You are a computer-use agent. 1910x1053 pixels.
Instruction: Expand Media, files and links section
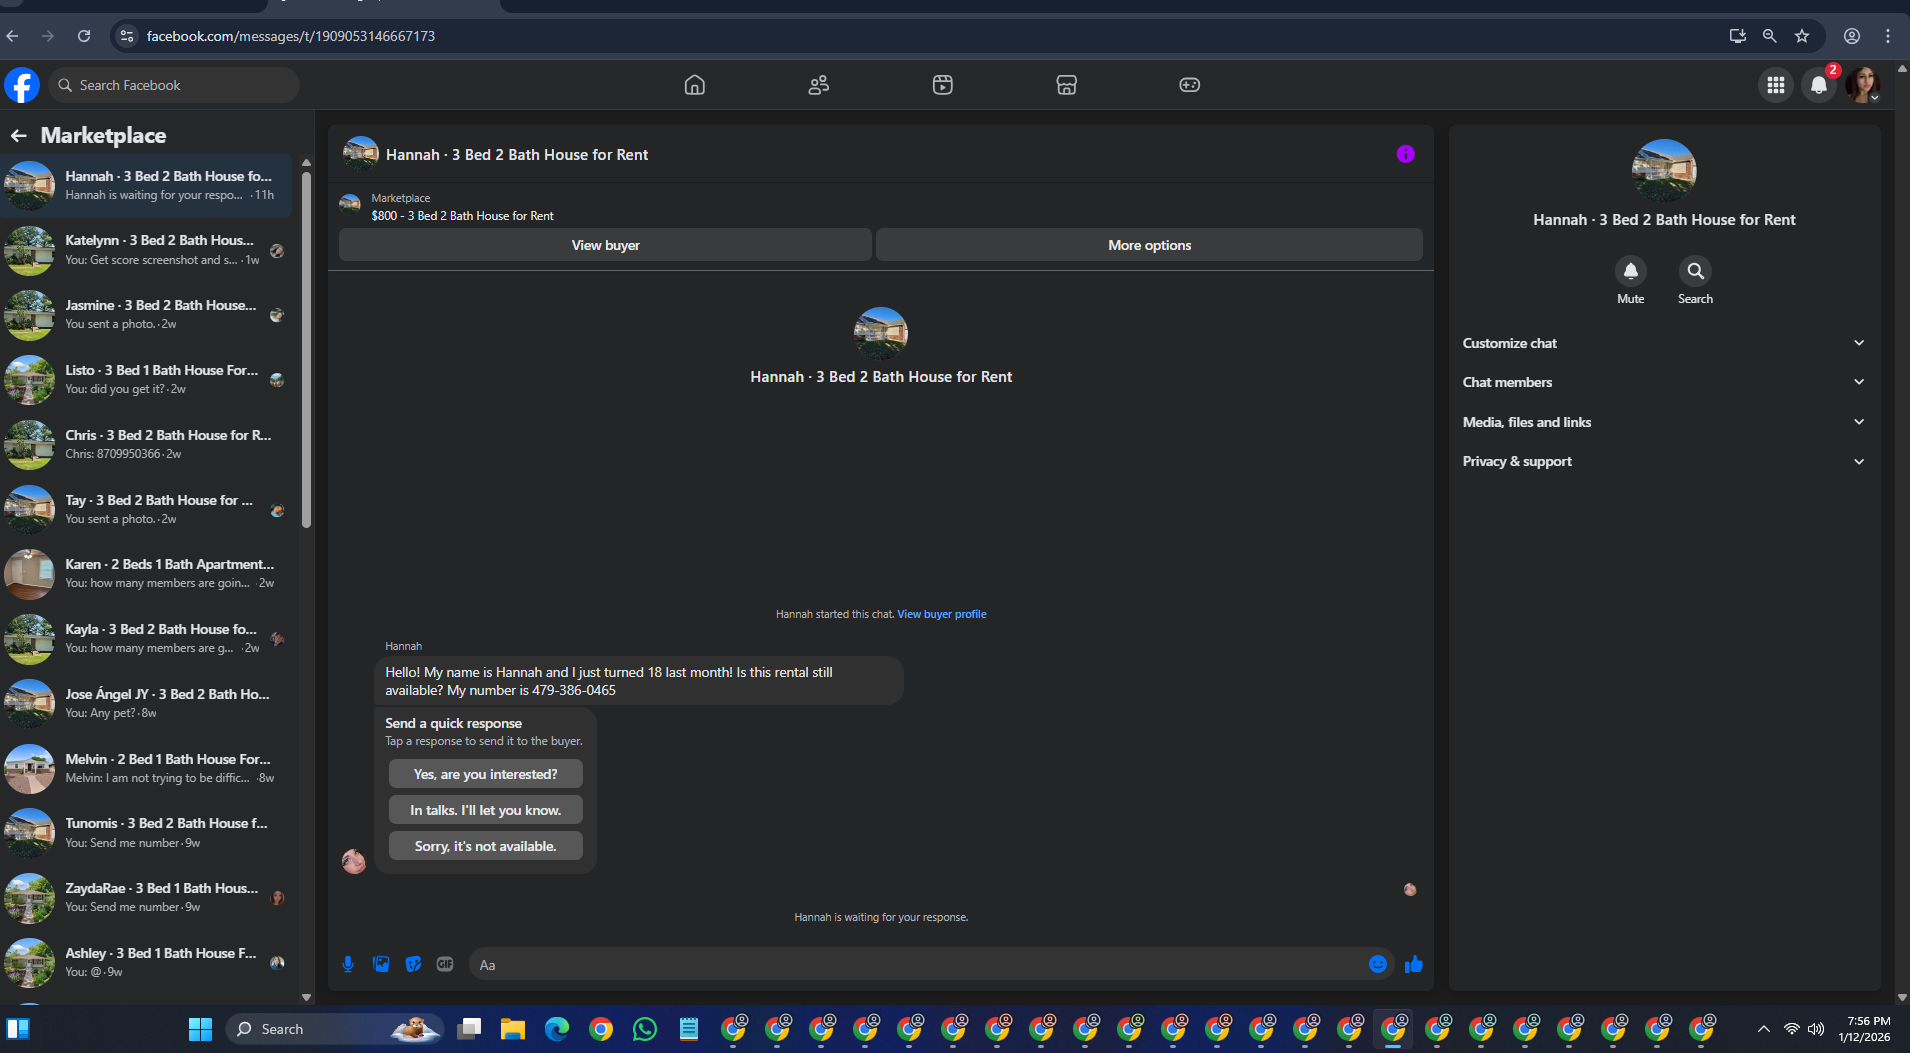click(1663, 422)
